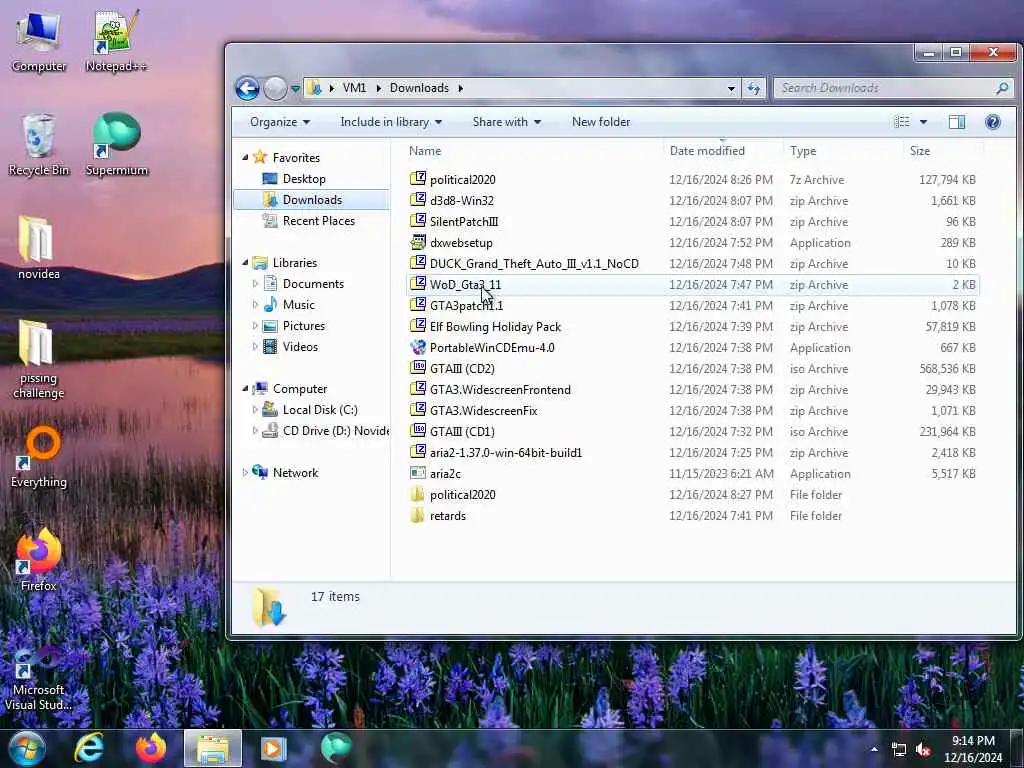The width and height of the screenshot is (1024, 768).
Task: Expand the Network node
Action: click(246, 473)
